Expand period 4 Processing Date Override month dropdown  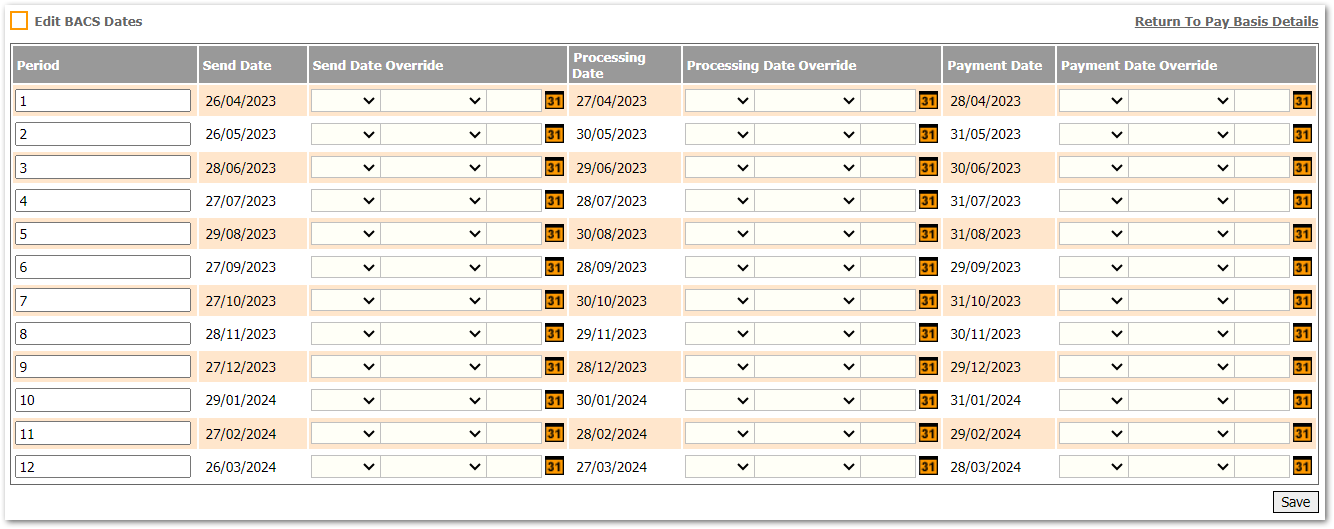[x=807, y=201]
